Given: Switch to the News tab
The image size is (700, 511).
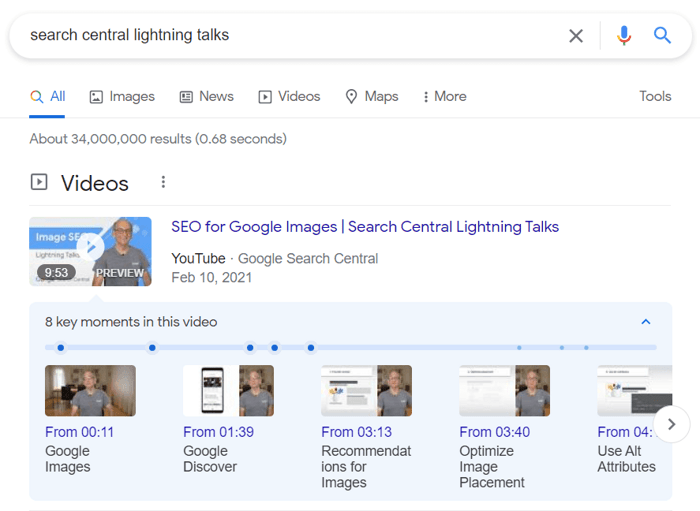Looking at the screenshot, I should pos(206,96).
